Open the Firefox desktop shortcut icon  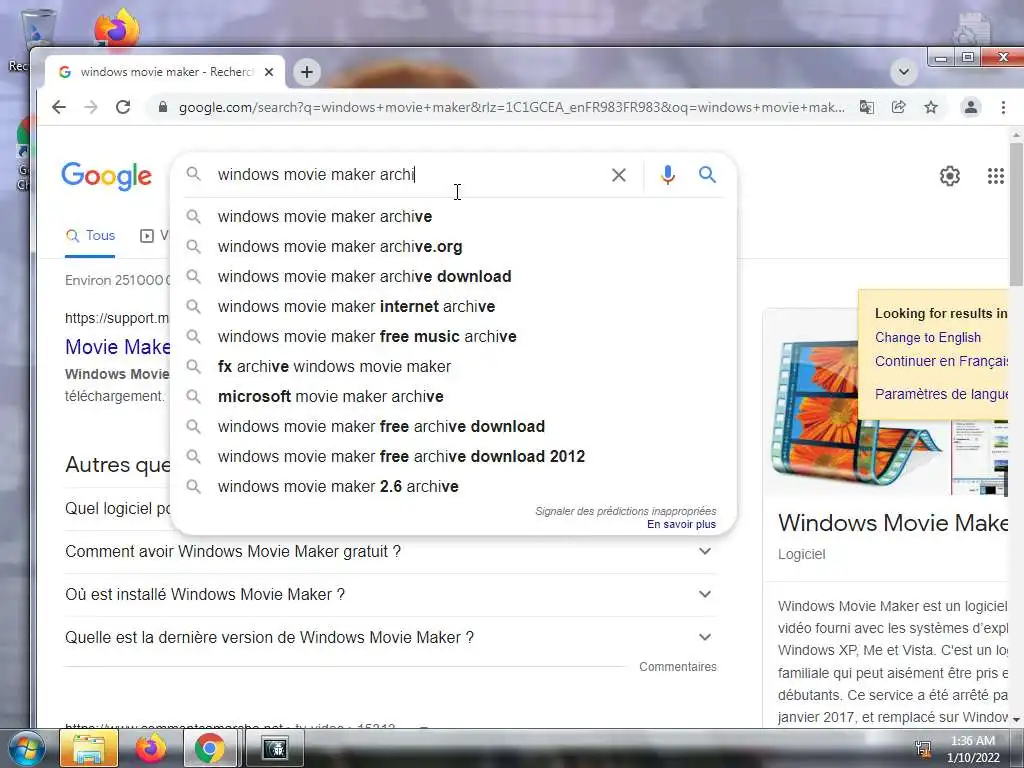116,29
